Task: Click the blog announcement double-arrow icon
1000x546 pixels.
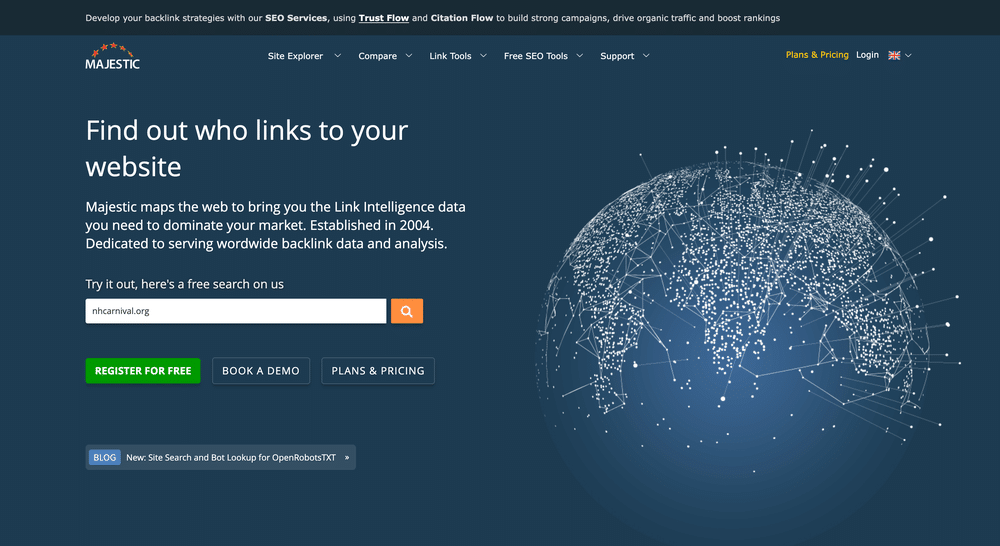Action: pos(347,457)
